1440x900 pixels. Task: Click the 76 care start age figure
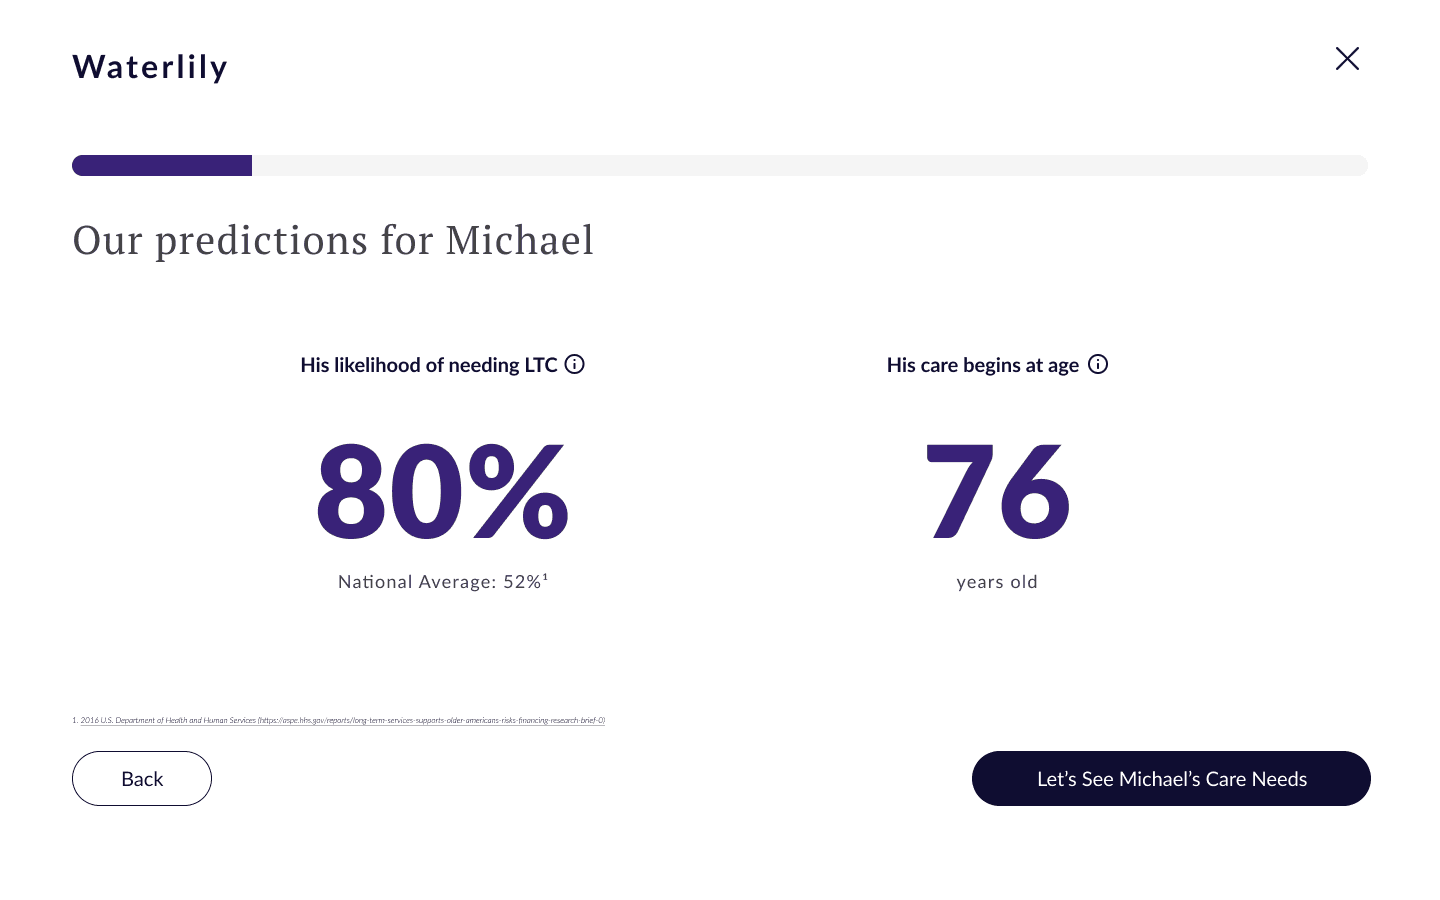[x=997, y=492]
